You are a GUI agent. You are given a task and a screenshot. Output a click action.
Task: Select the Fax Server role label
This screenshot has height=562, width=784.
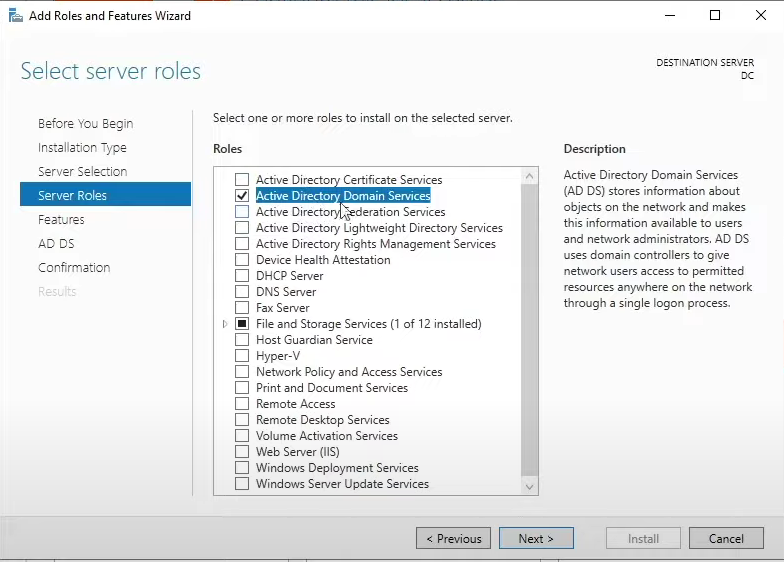click(x=282, y=308)
